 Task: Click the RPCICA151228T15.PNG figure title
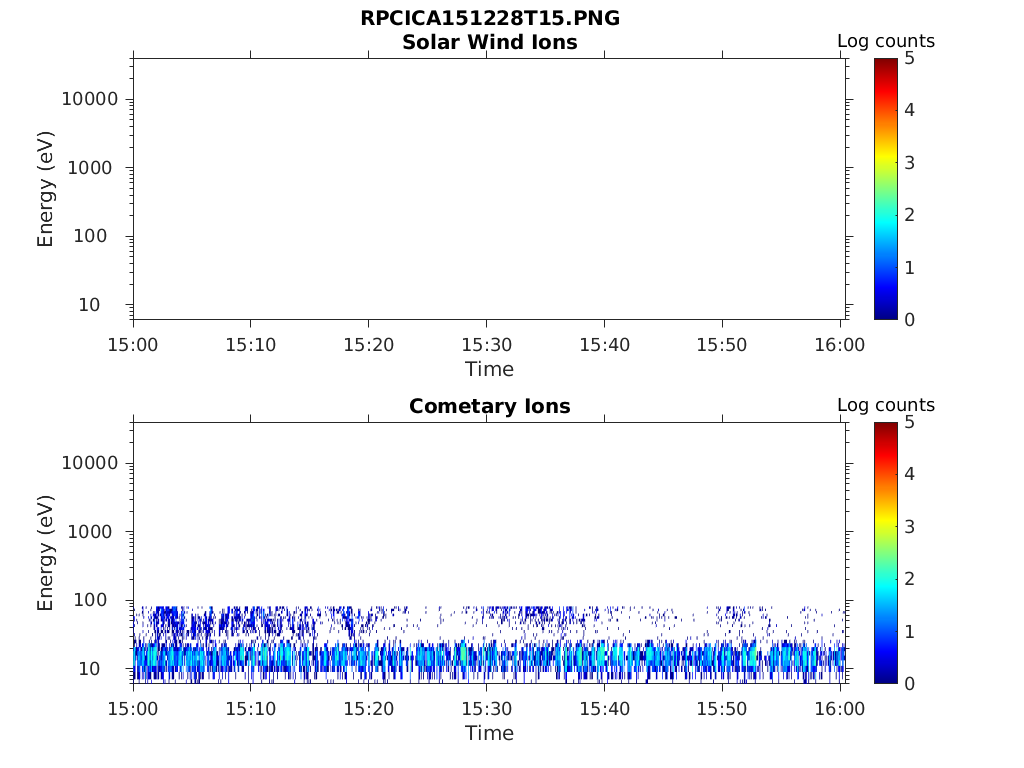[490, 18]
